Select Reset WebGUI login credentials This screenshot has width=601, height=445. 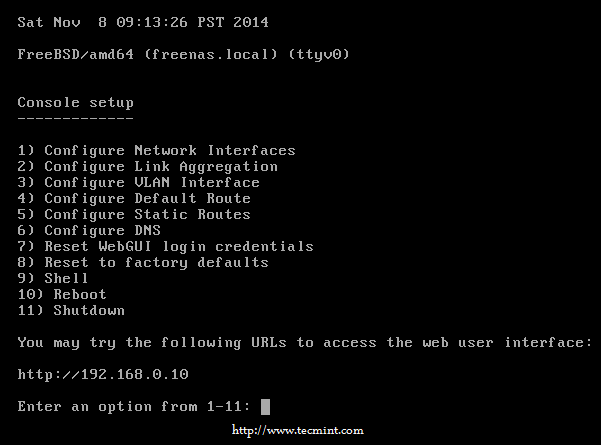click(166, 246)
